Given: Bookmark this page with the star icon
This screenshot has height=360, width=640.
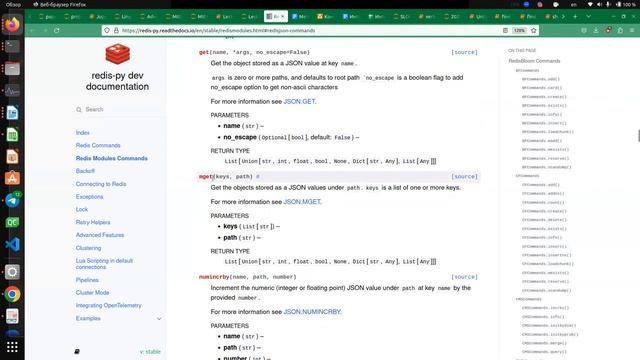Looking at the screenshot, I should coord(533,31).
